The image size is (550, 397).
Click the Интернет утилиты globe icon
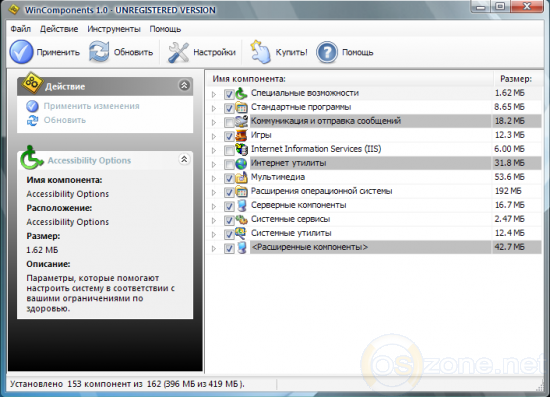click(241, 163)
